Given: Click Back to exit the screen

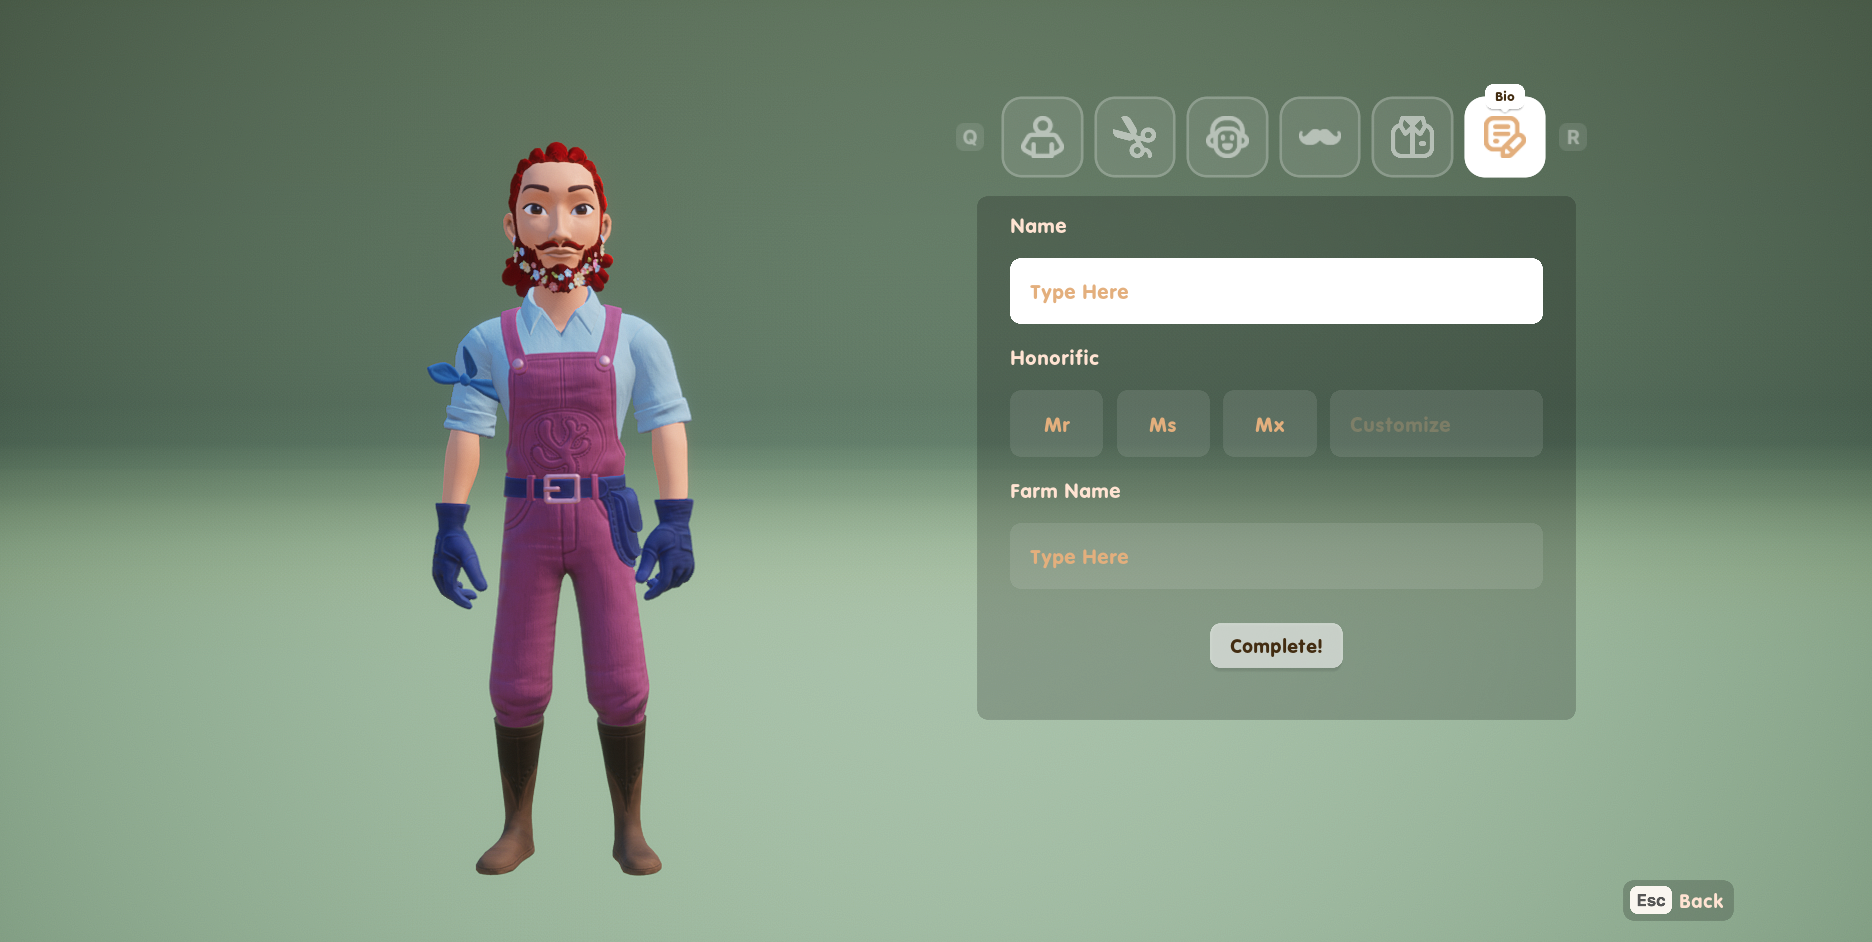Looking at the screenshot, I should click(1700, 901).
